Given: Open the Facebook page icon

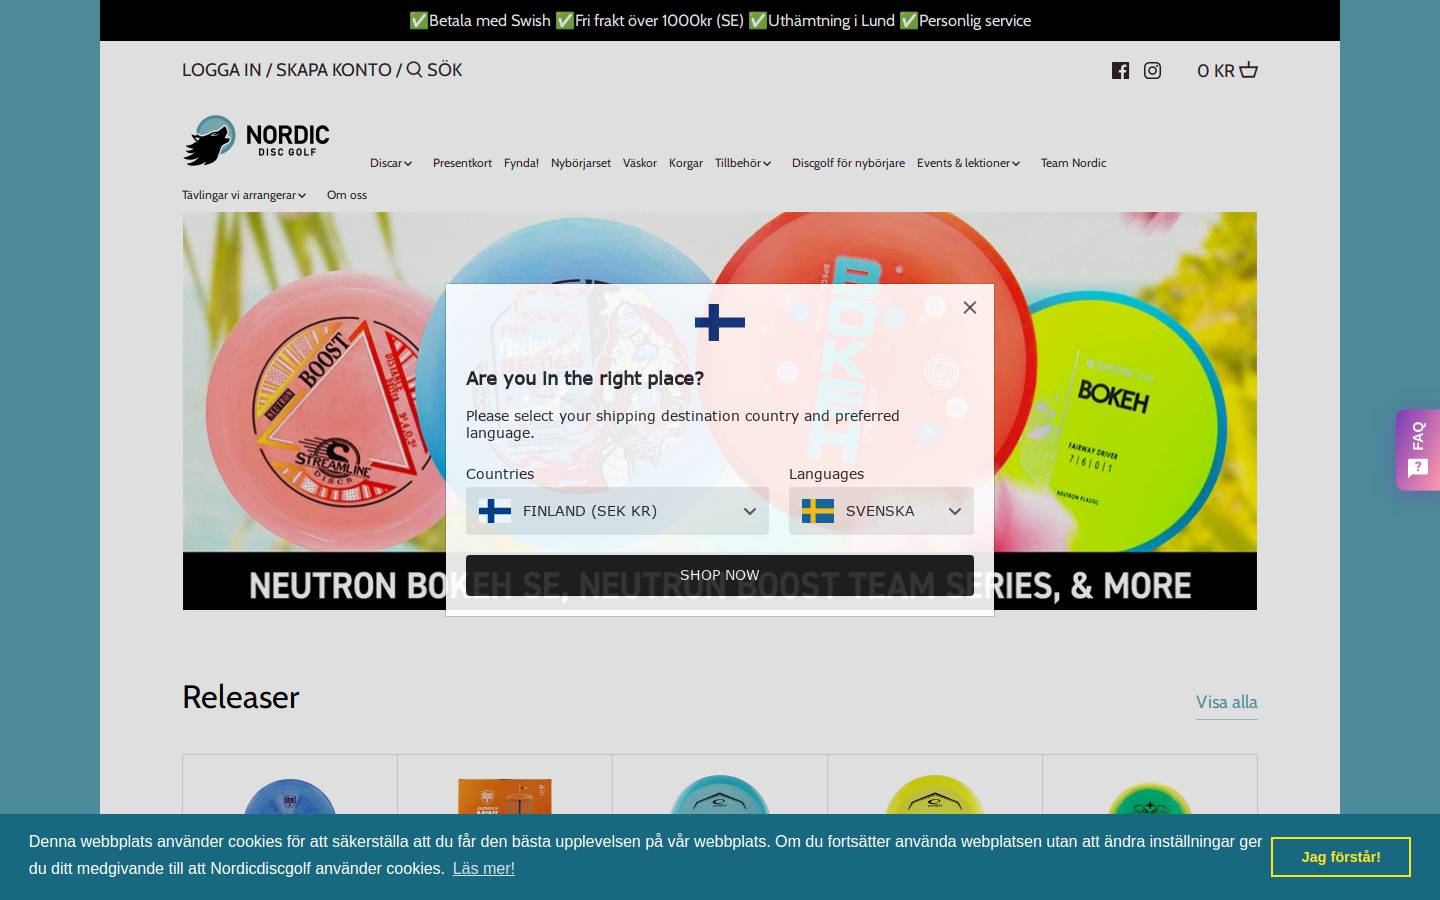Looking at the screenshot, I should 1120,70.
